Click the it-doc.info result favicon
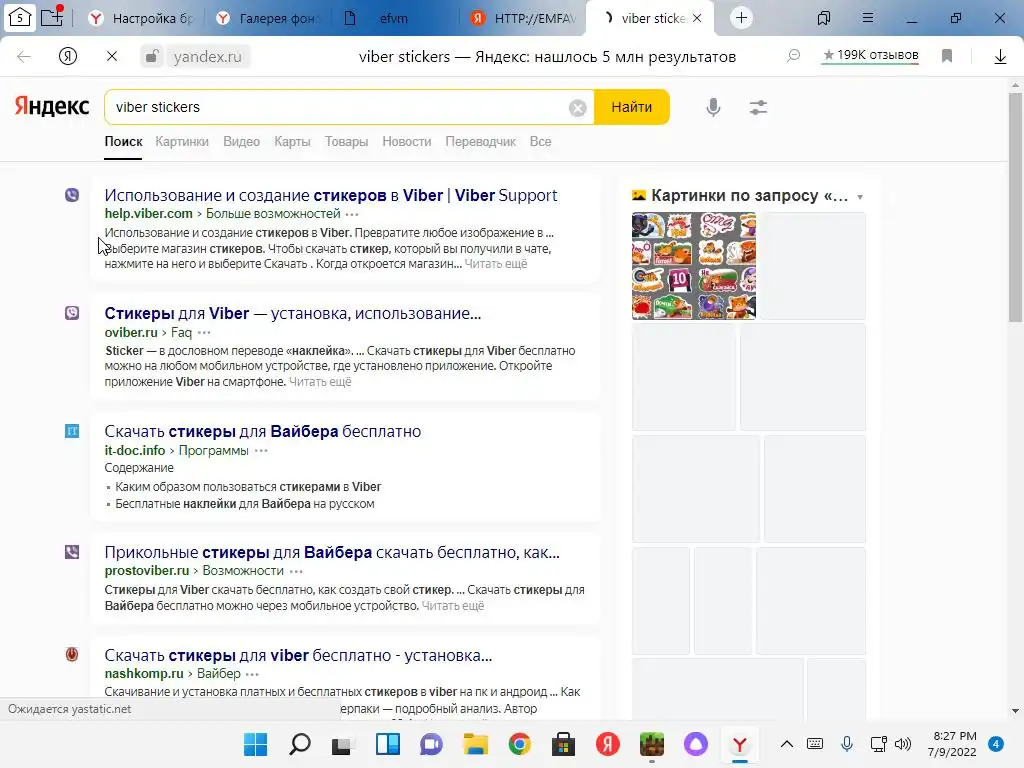Screen dimensions: 1024x768 (72, 431)
